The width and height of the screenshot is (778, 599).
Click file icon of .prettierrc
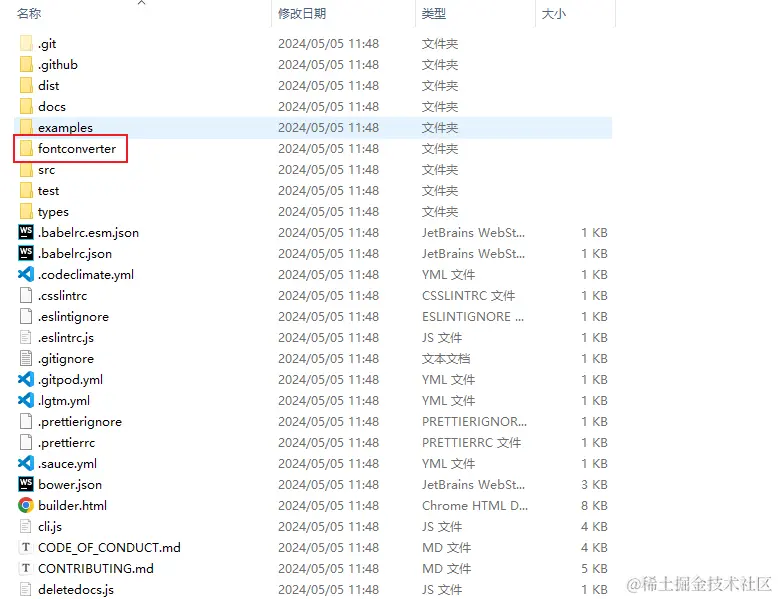(x=26, y=442)
